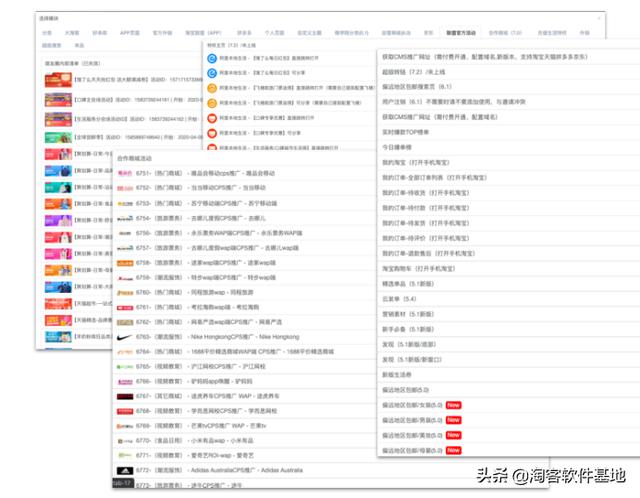Choose 实时爆款TOP榜单 entry
The width and height of the screenshot is (640, 498).
[x=405, y=132]
